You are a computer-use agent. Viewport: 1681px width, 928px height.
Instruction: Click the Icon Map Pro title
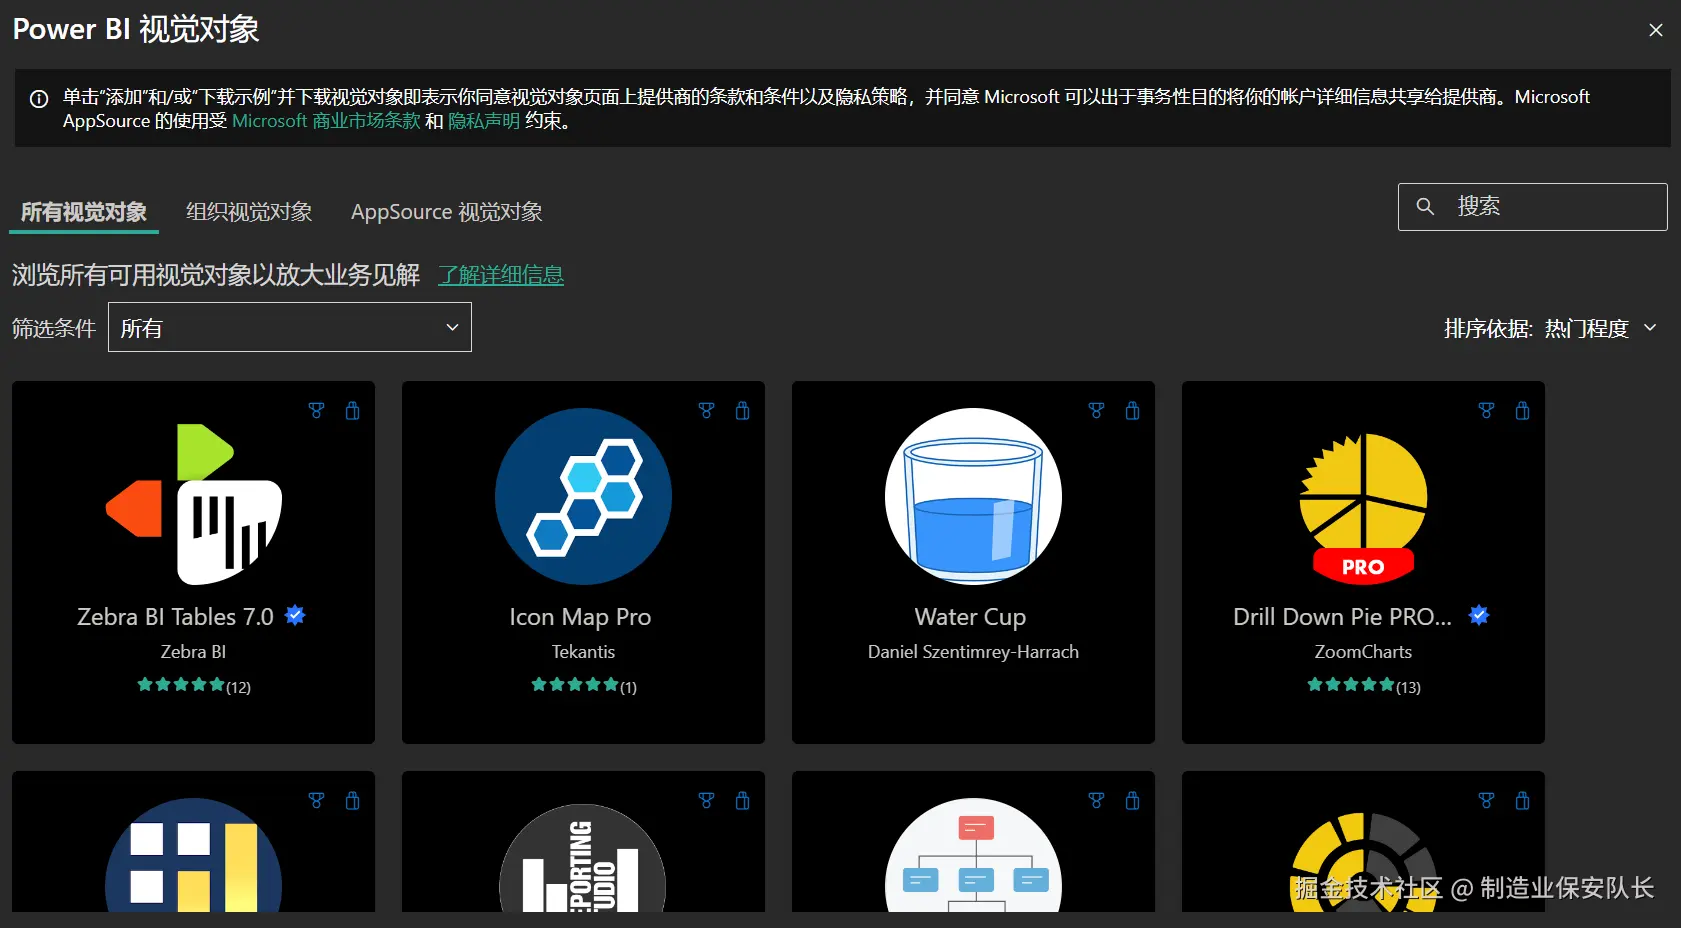580,617
